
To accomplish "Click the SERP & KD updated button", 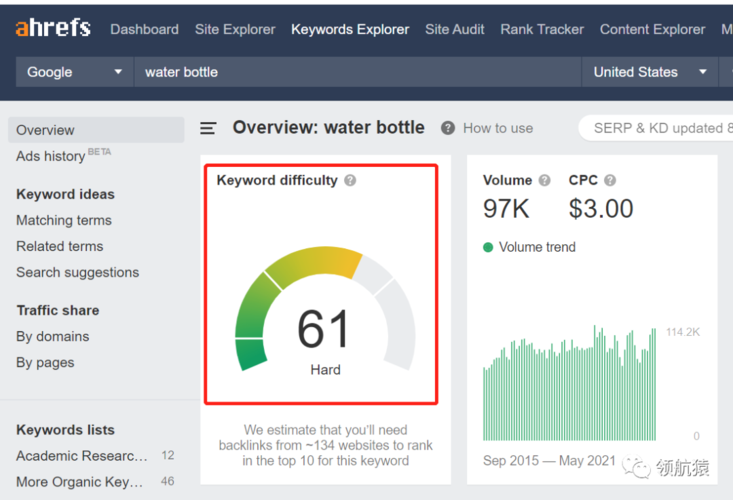I will (656, 128).
